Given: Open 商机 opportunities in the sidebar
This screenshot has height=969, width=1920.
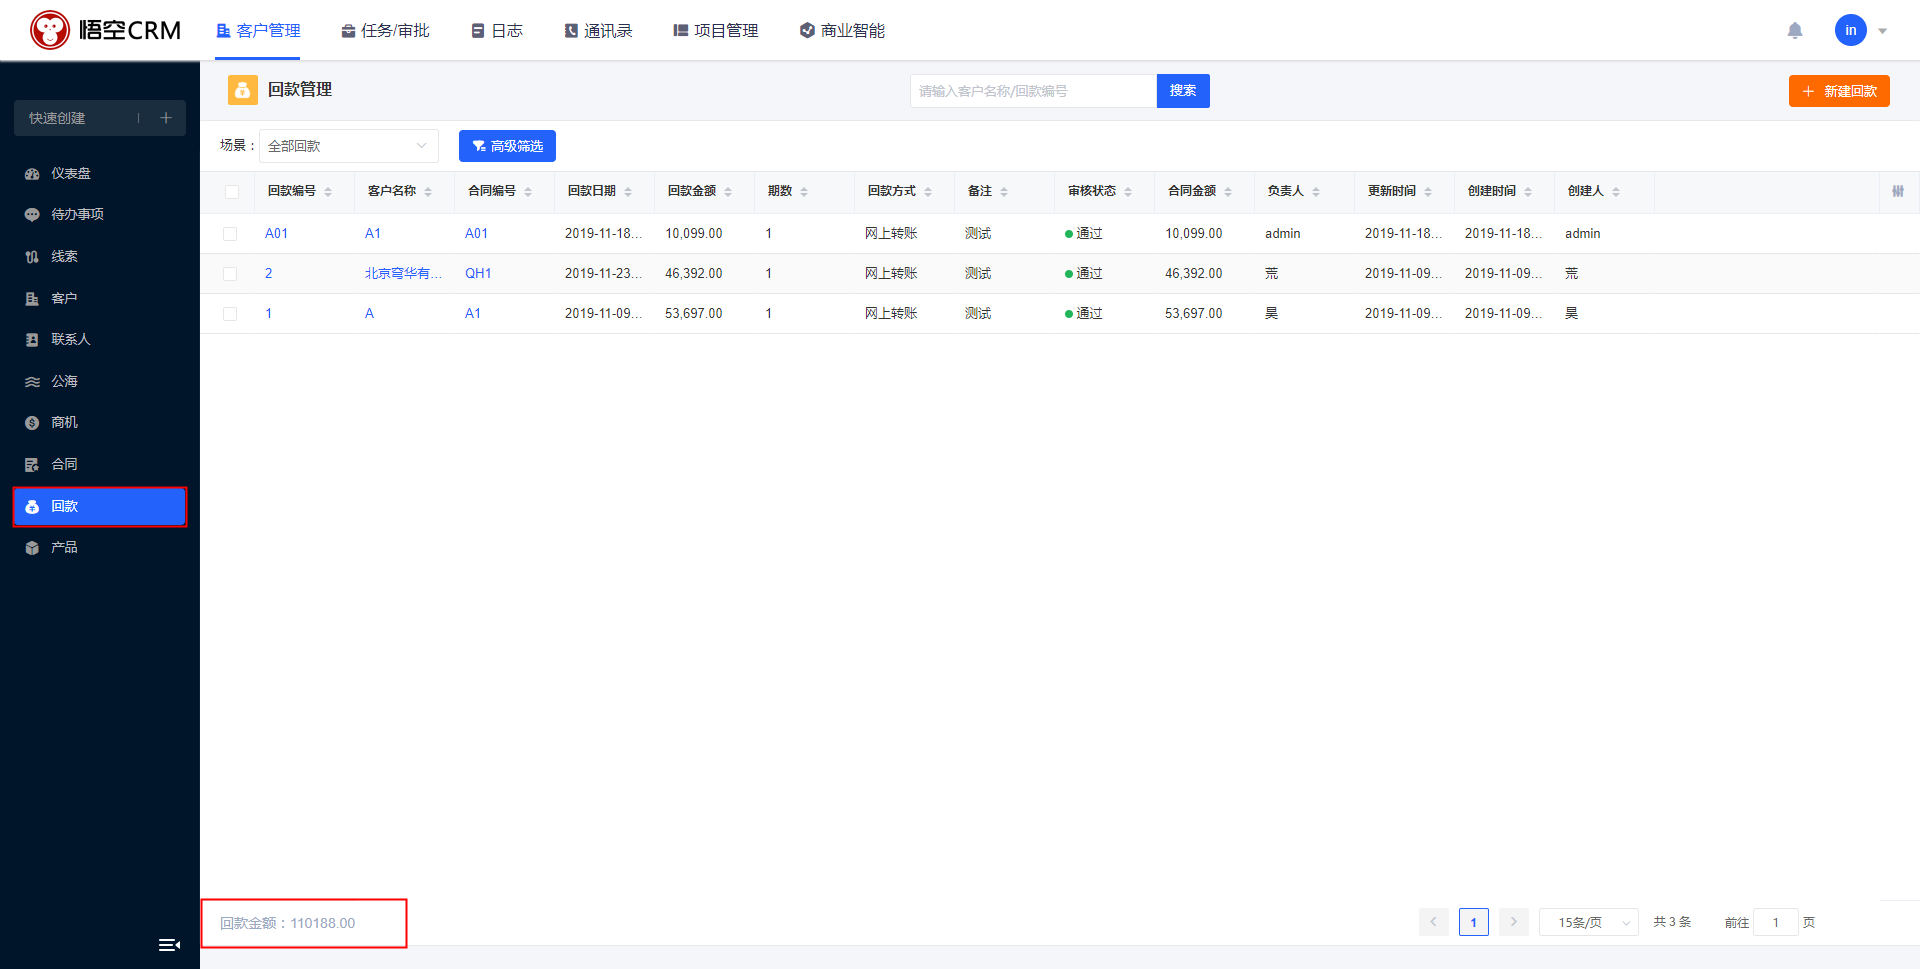Looking at the screenshot, I should pos(64,423).
